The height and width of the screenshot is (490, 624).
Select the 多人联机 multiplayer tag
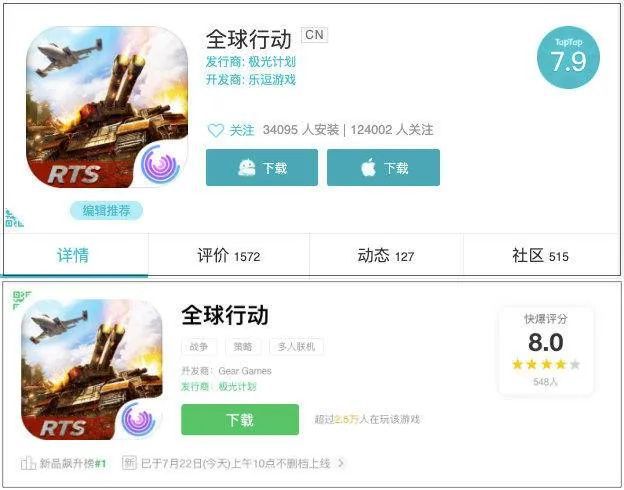[296, 347]
